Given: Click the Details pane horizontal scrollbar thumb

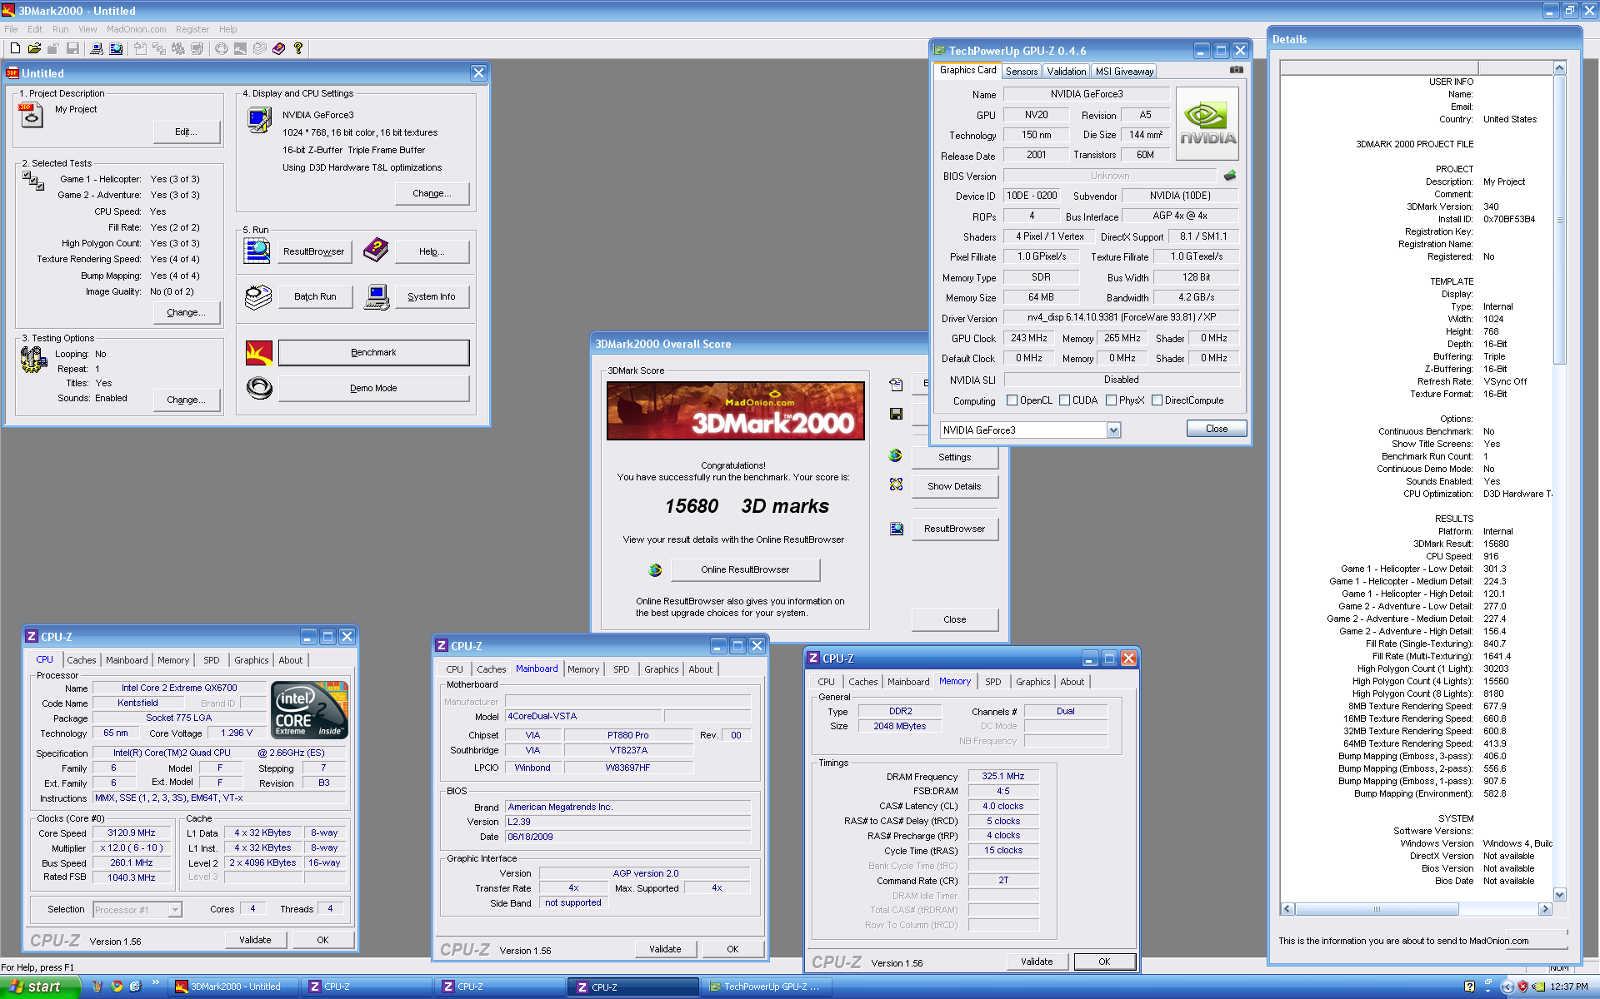Looking at the screenshot, I should click(x=1376, y=909).
